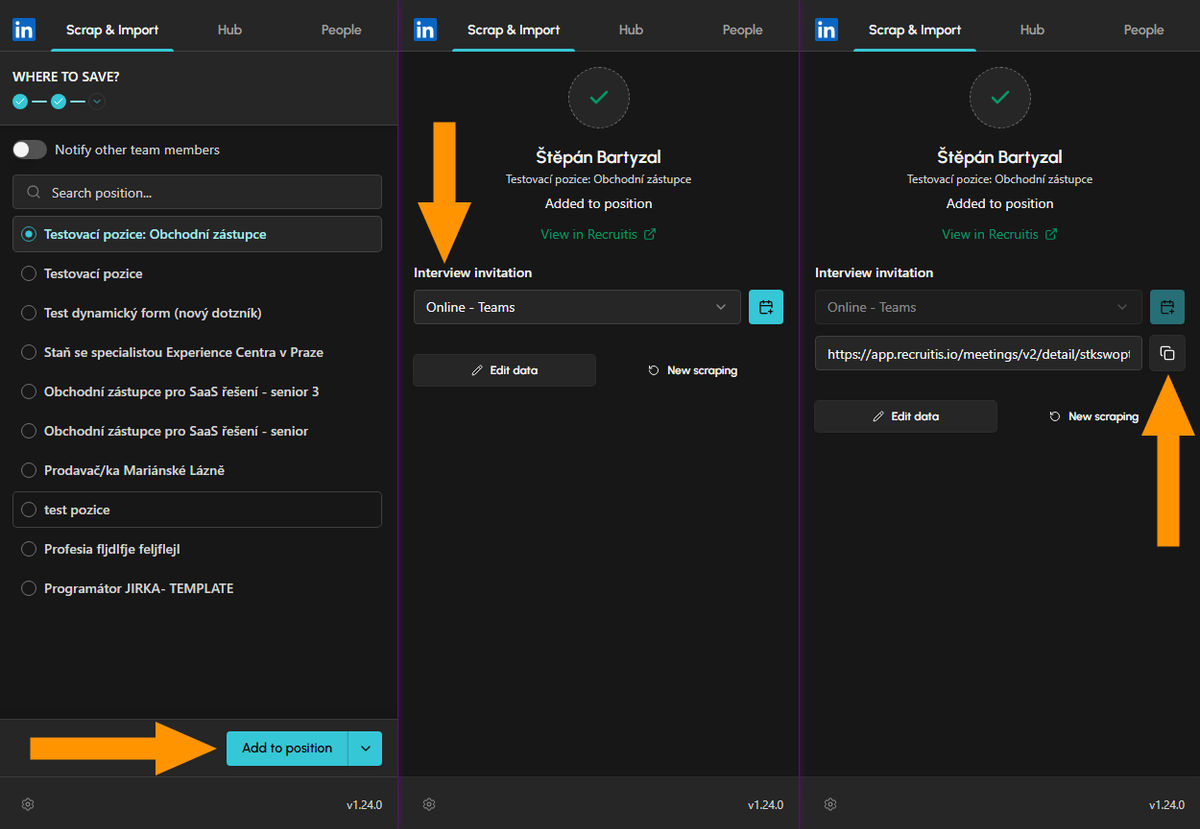
Task: Click the Search position input field
Action: [x=197, y=192]
